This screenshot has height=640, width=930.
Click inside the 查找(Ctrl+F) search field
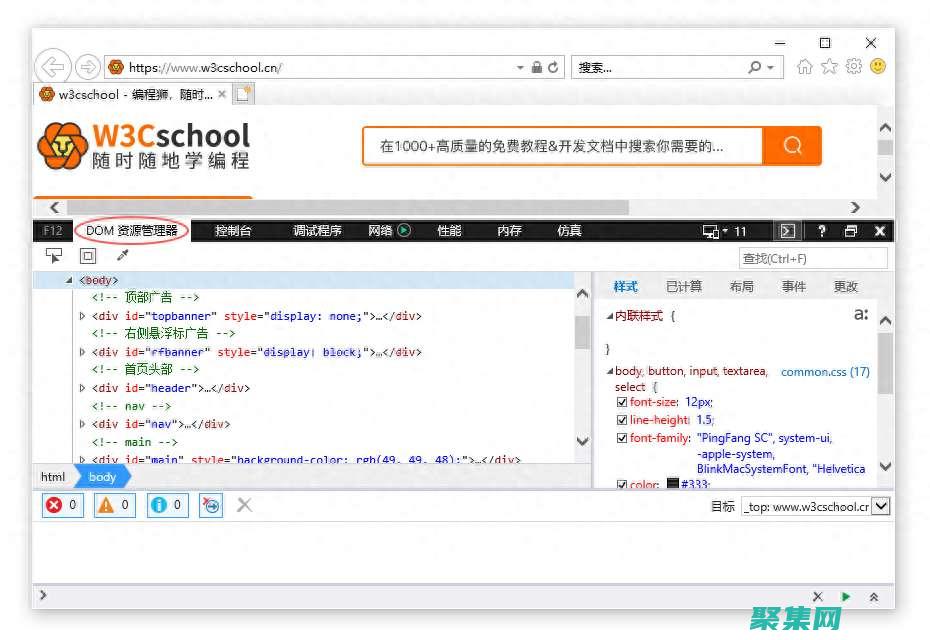coord(812,258)
